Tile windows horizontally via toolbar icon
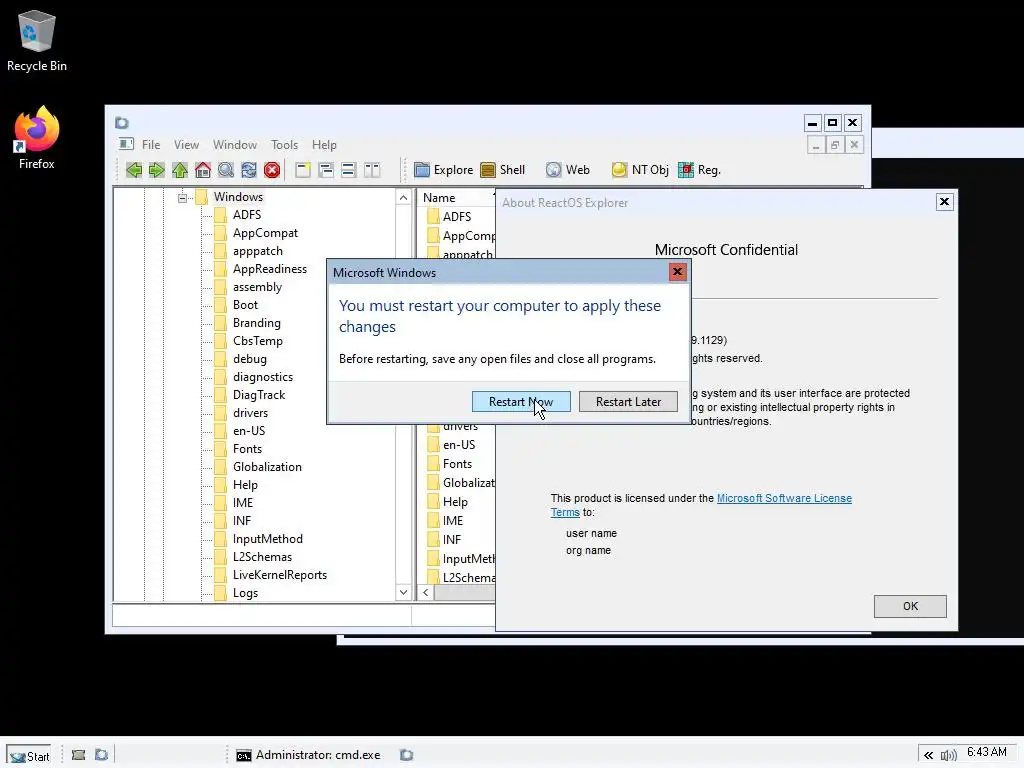1024x768 pixels. coord(349,170)
